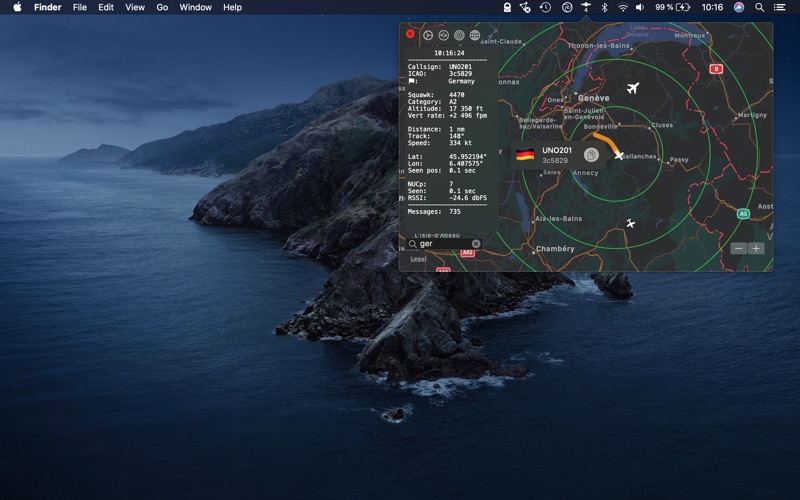Image resolution: width=800 pixels, height=500 pixels.
Task: Click the A5 highway shield on map
Action: coord(743,214)
